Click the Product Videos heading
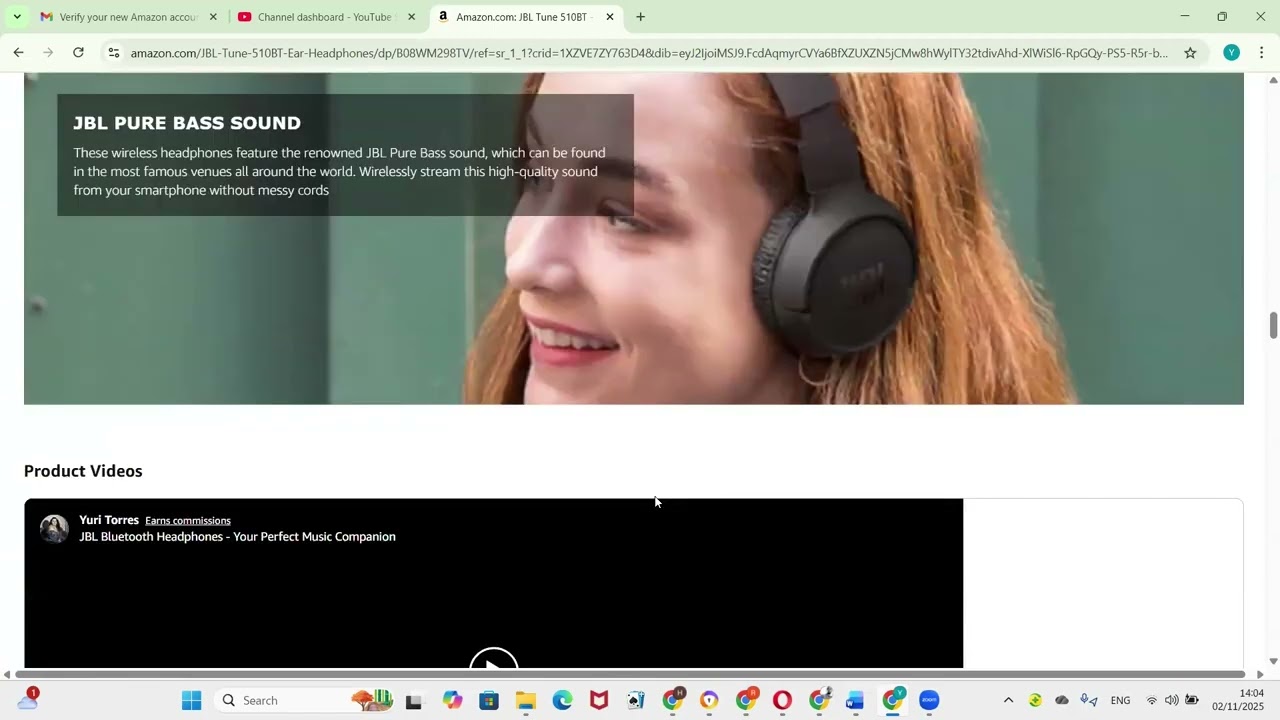The image size is (1280, 720). [83, 471]
